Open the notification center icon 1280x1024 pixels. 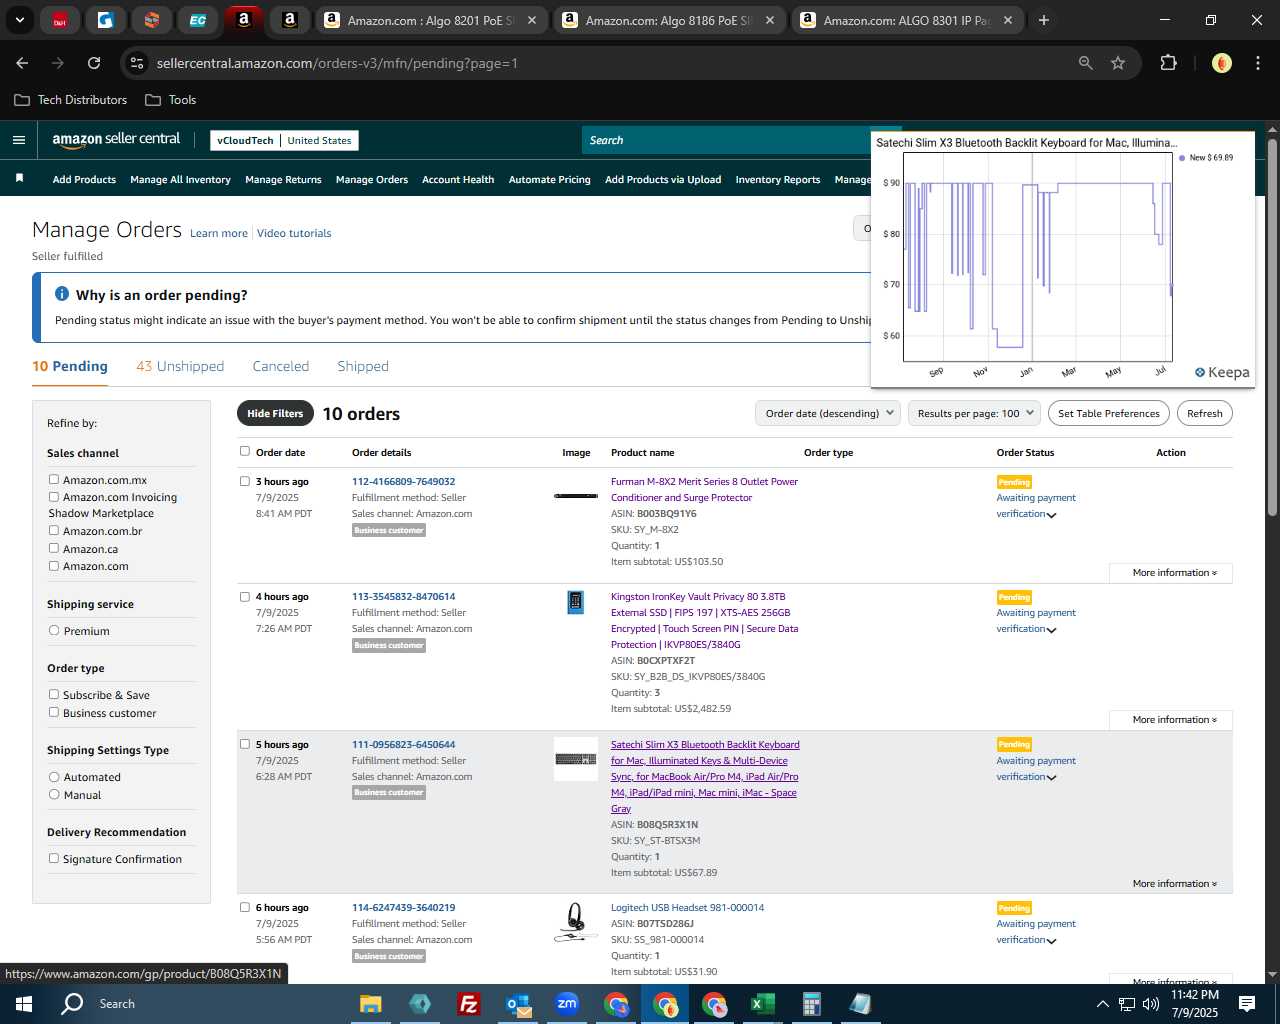pyautogui.click(x=1247, y=1004)
